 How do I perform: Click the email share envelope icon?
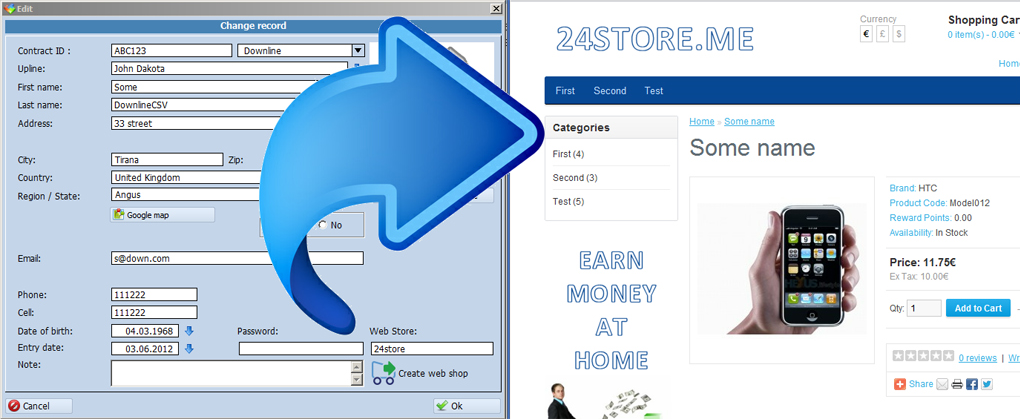click(x=942, y=384)
